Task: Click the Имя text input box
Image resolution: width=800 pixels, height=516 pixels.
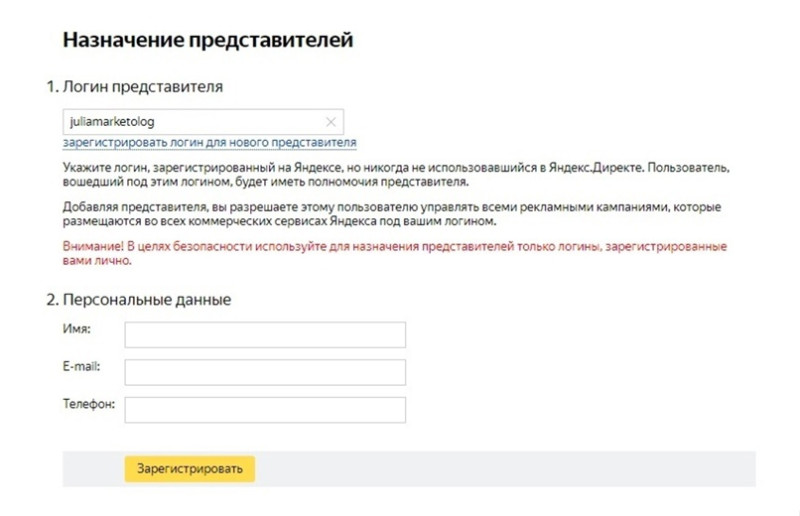Action: 265,335
